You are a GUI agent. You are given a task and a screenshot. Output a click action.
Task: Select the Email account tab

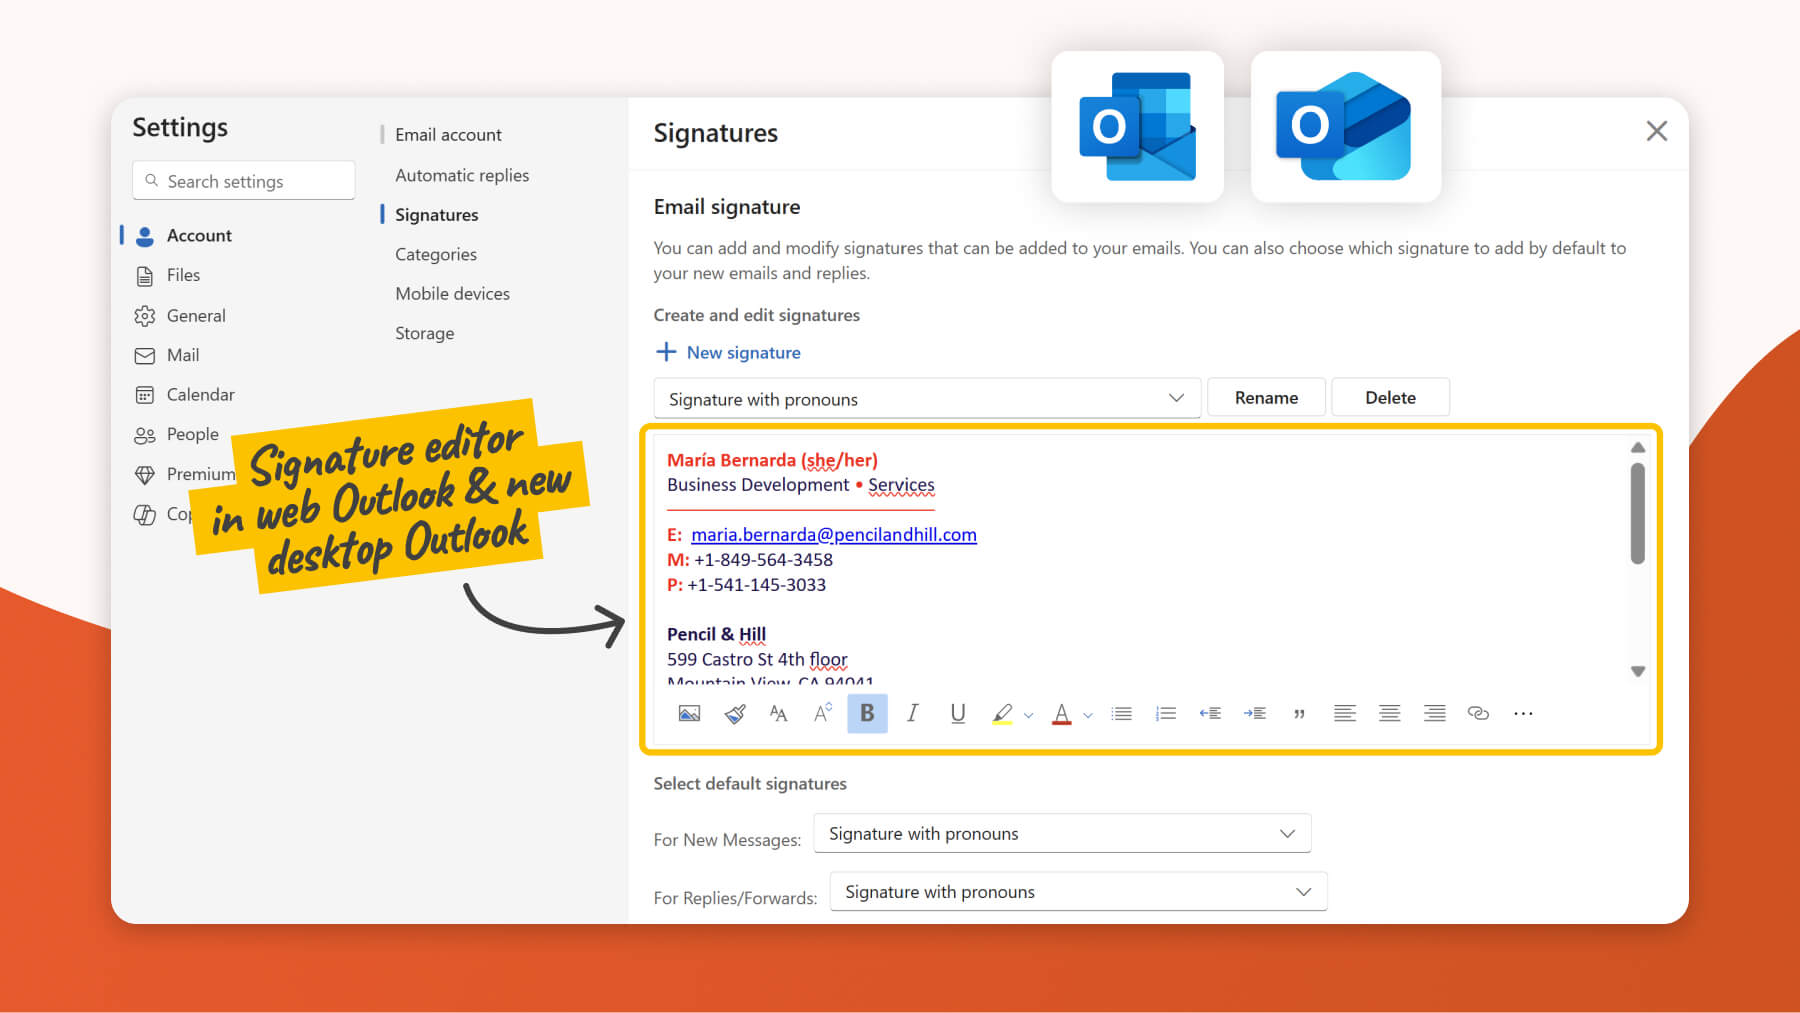coord(448,135)
